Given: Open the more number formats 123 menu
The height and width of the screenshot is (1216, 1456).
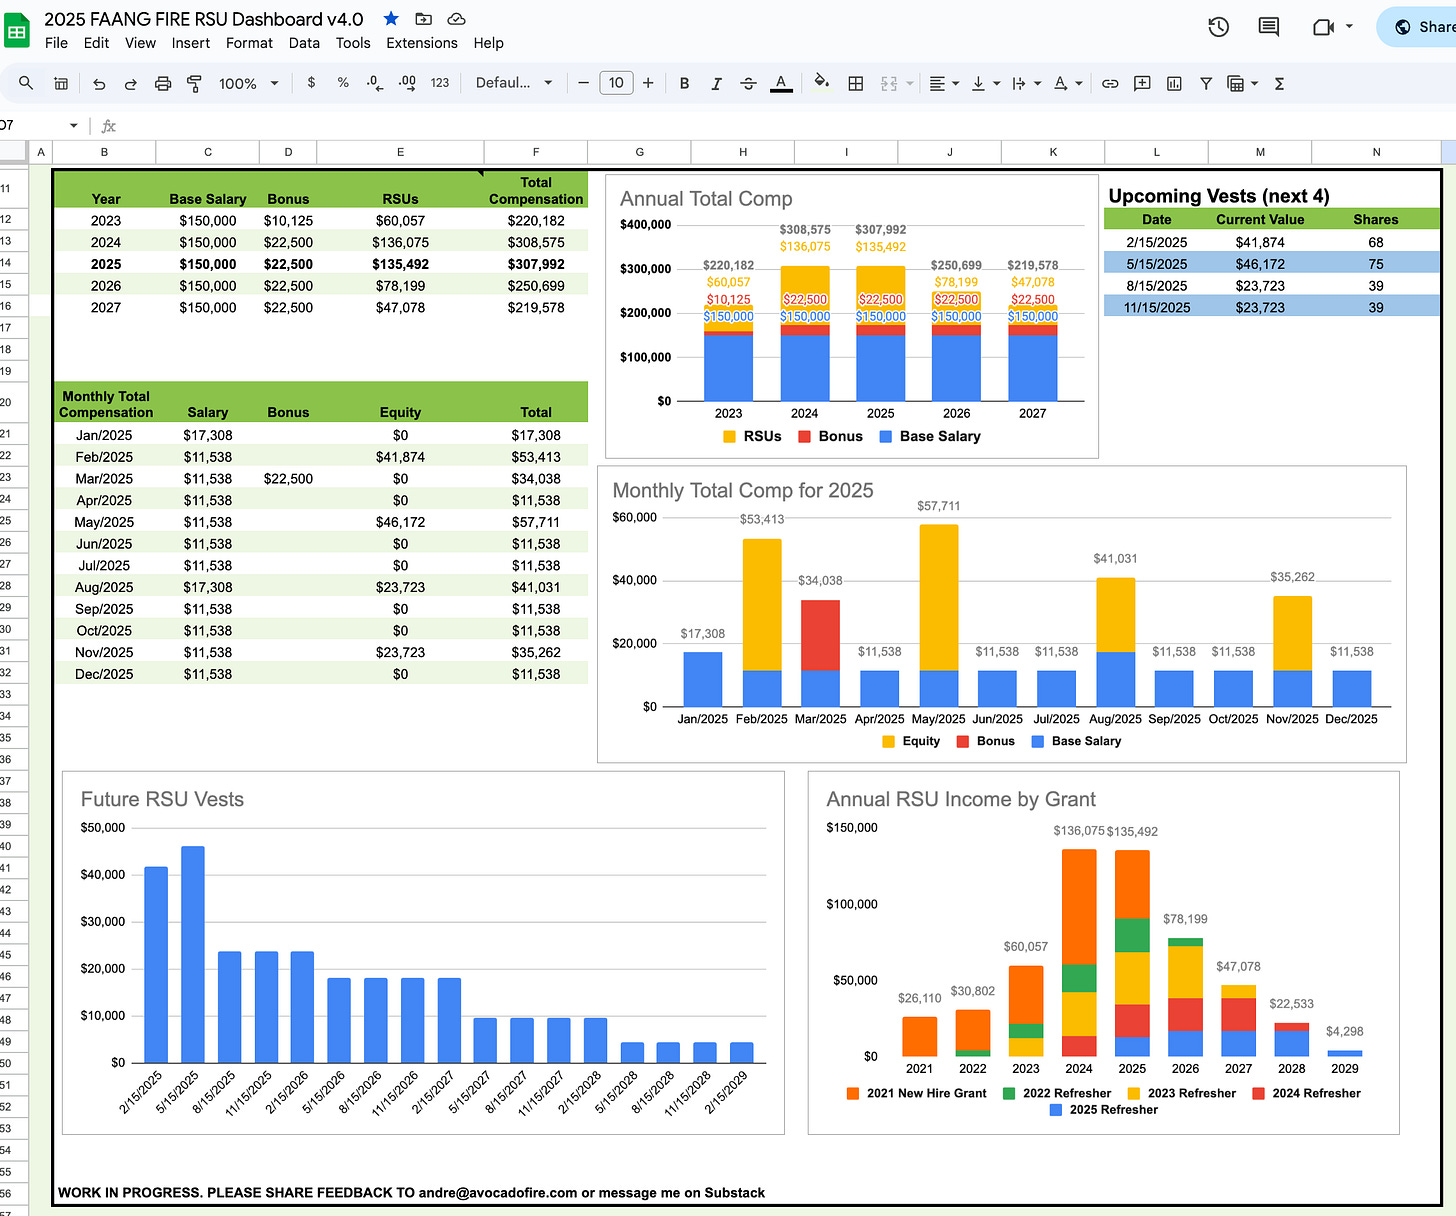Looking at the screenshot, I should (440, 83).
